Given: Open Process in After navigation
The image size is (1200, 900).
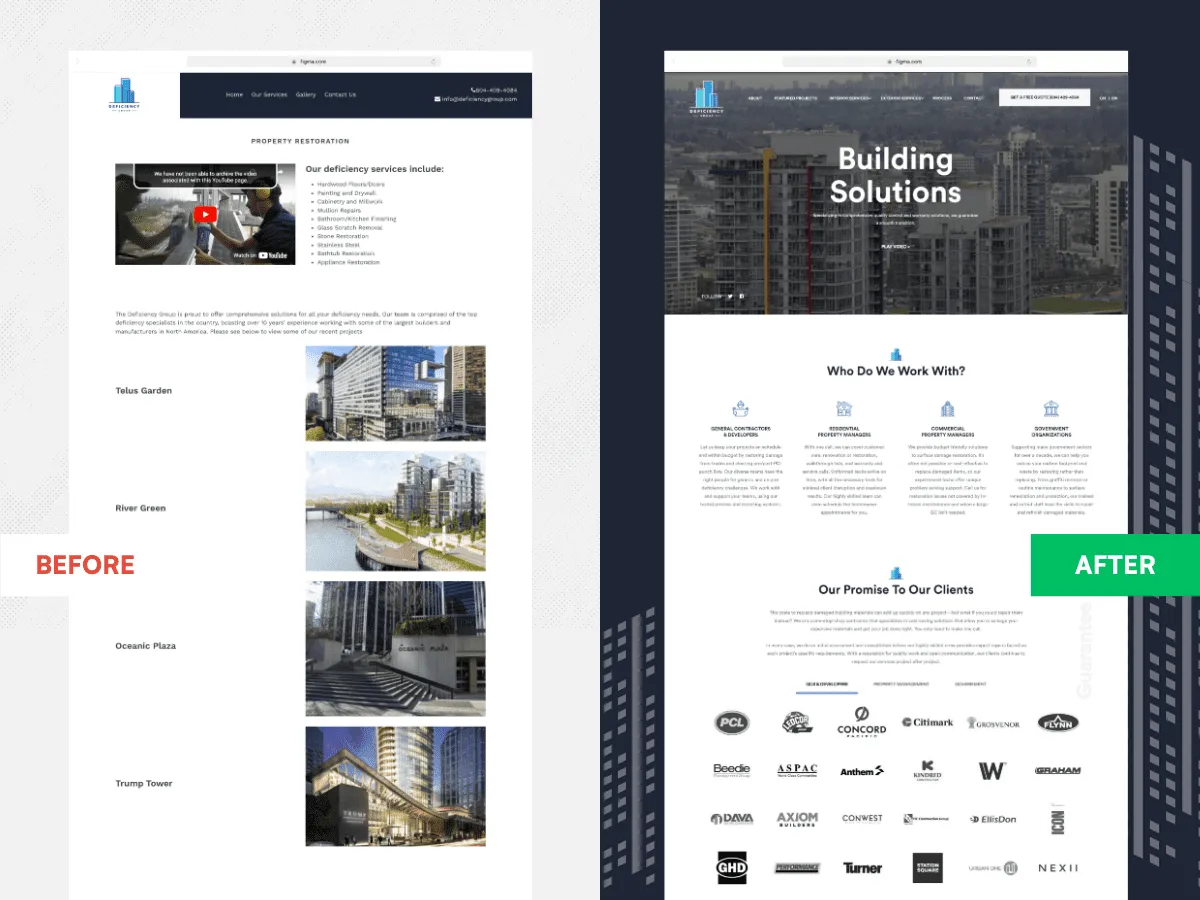Looking at the screenshot, I should click(x=942, y=98).
